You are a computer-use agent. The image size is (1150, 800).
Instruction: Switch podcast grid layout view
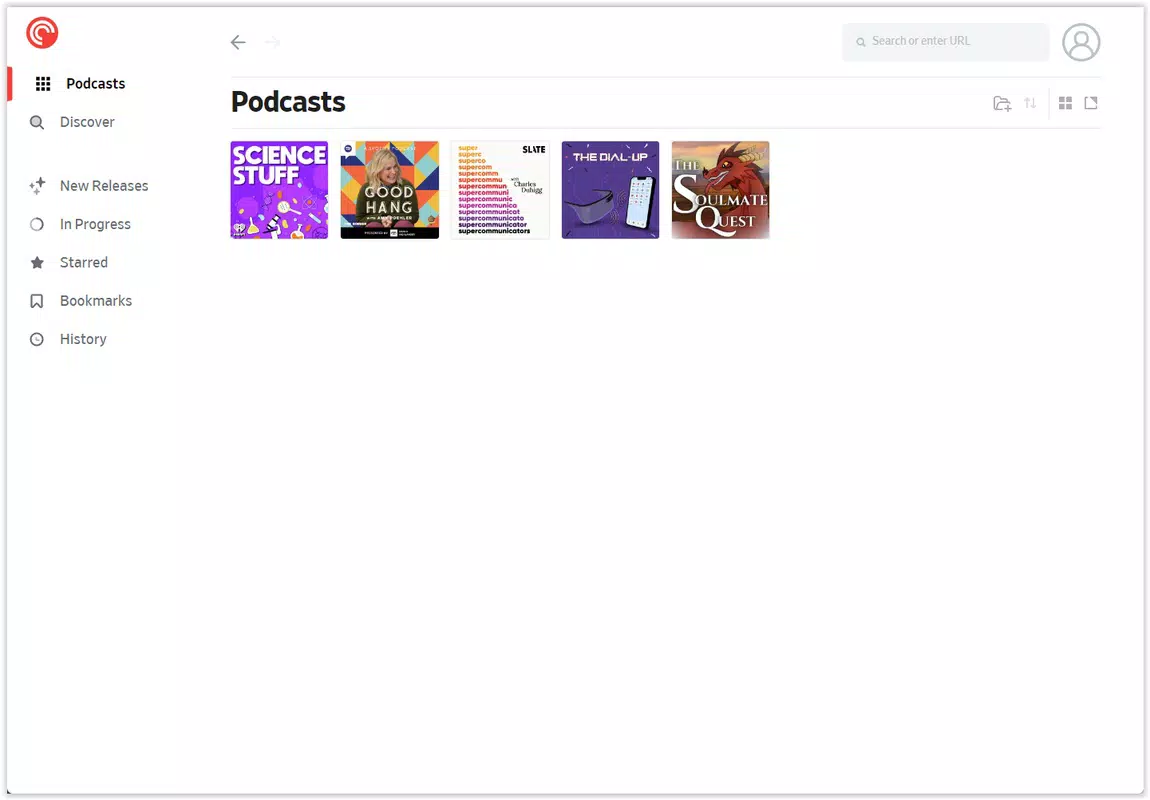pyautogui.click(x=1066, y=103)
